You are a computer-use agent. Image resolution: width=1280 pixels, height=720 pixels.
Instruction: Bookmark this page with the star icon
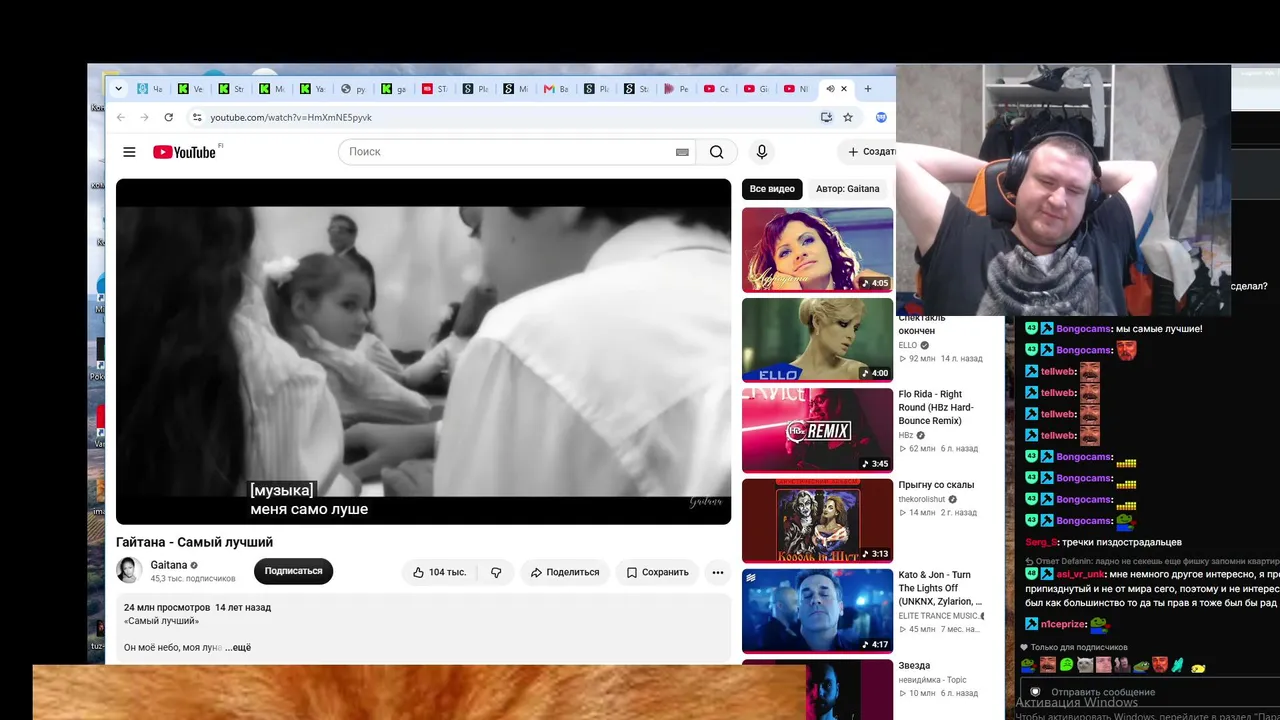pos(848,117)
